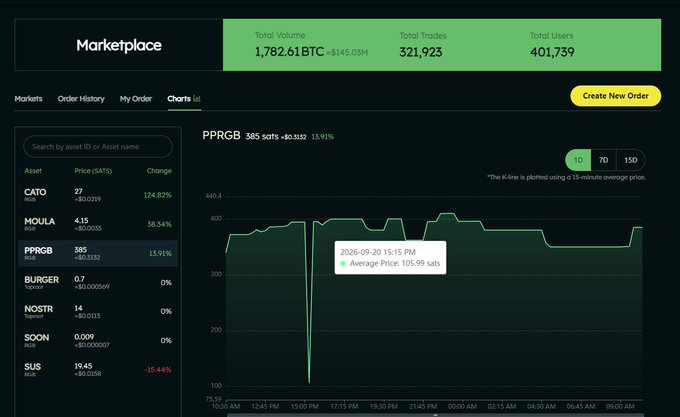Screen dimensions: 680x417
Task: Select PPRGB asset row
Action: coord(98,253)
